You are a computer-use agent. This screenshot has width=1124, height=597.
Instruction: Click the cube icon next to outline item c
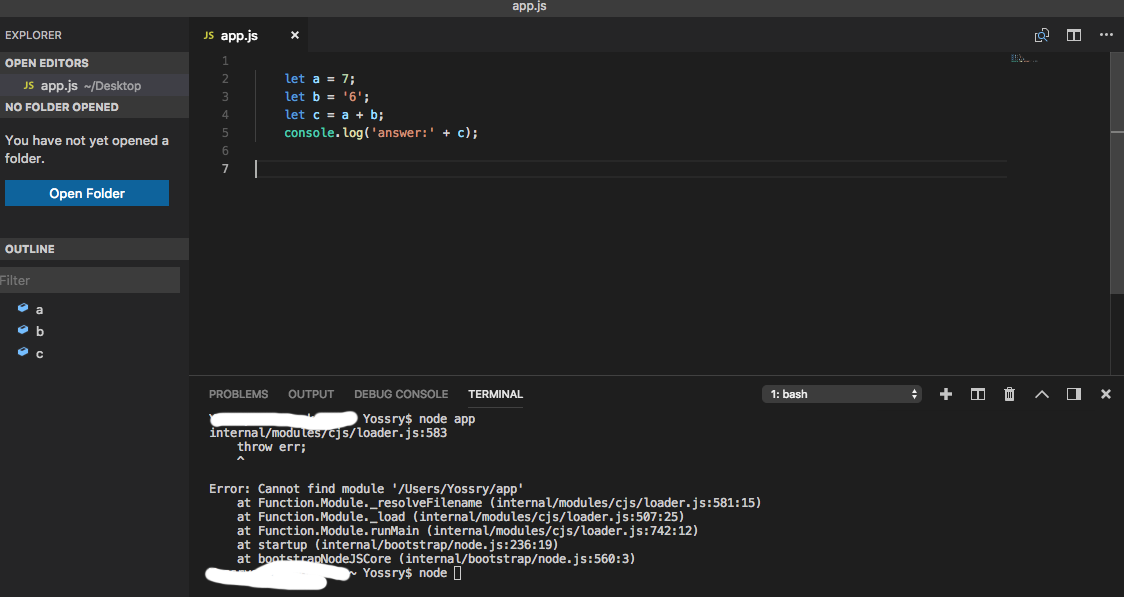click(23, 352)
